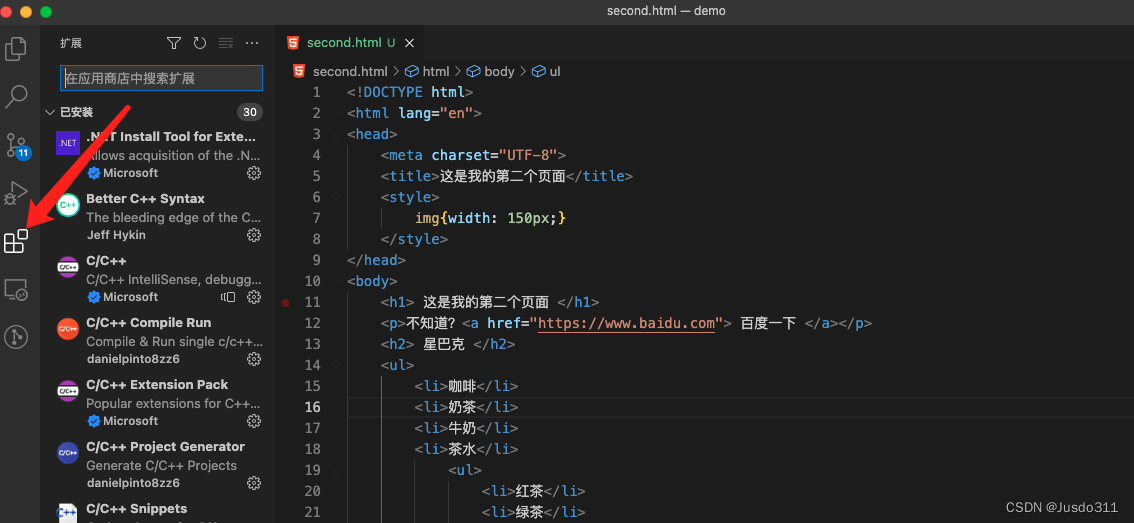Image resolution: width=1134 pixels, height=523 pixels.
Task: Open the Remote Explorer view
Action: coord(16,289)
